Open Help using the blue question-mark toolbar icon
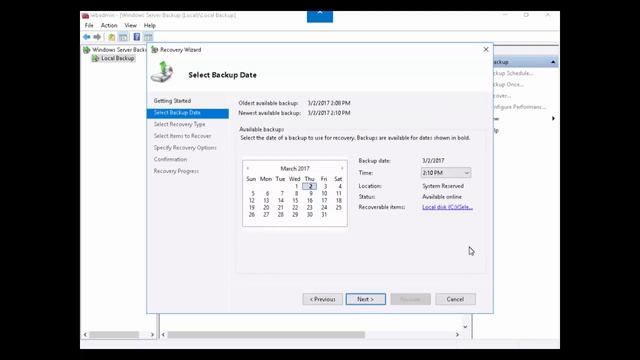640x360 pixels. (137, 37)
